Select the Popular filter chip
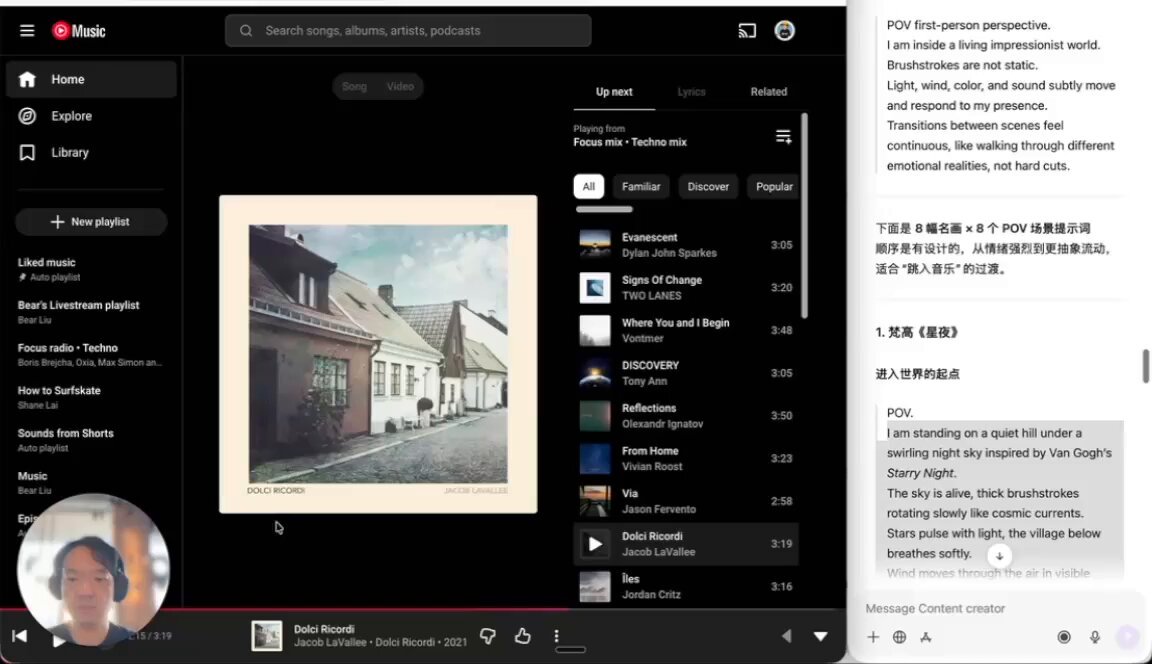Image resolution: width=1152 pixels, height=664 pixels. pyautogui.click(x=774, y=187)
